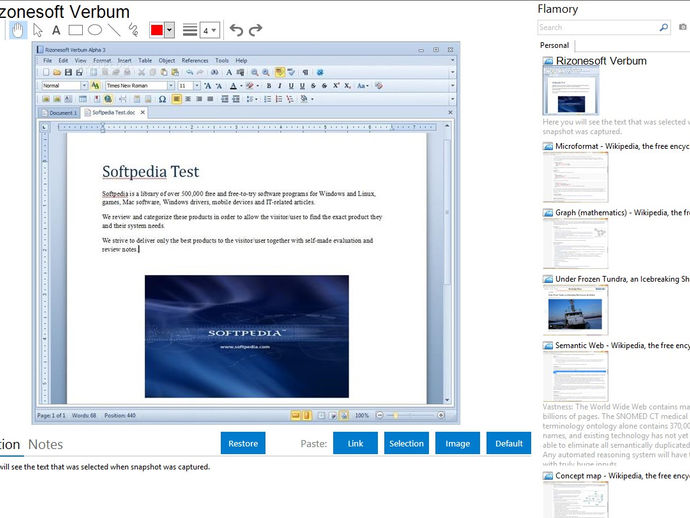Click the Image paste button
Image resolution: width=690 pixels, height=518 pixels.
(457, 443)
